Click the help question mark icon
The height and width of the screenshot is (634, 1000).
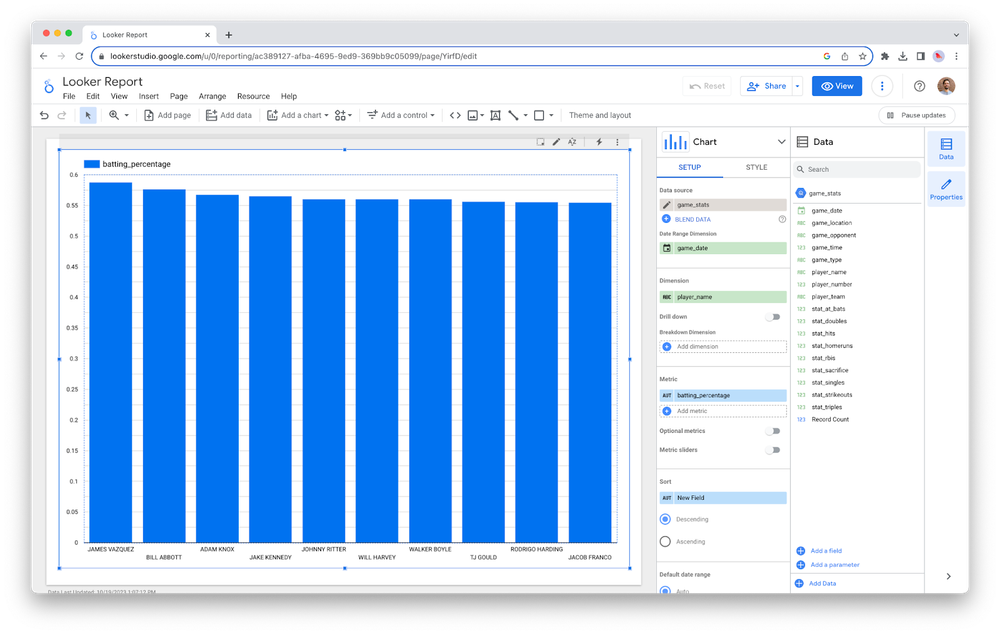tap(919, 86)
